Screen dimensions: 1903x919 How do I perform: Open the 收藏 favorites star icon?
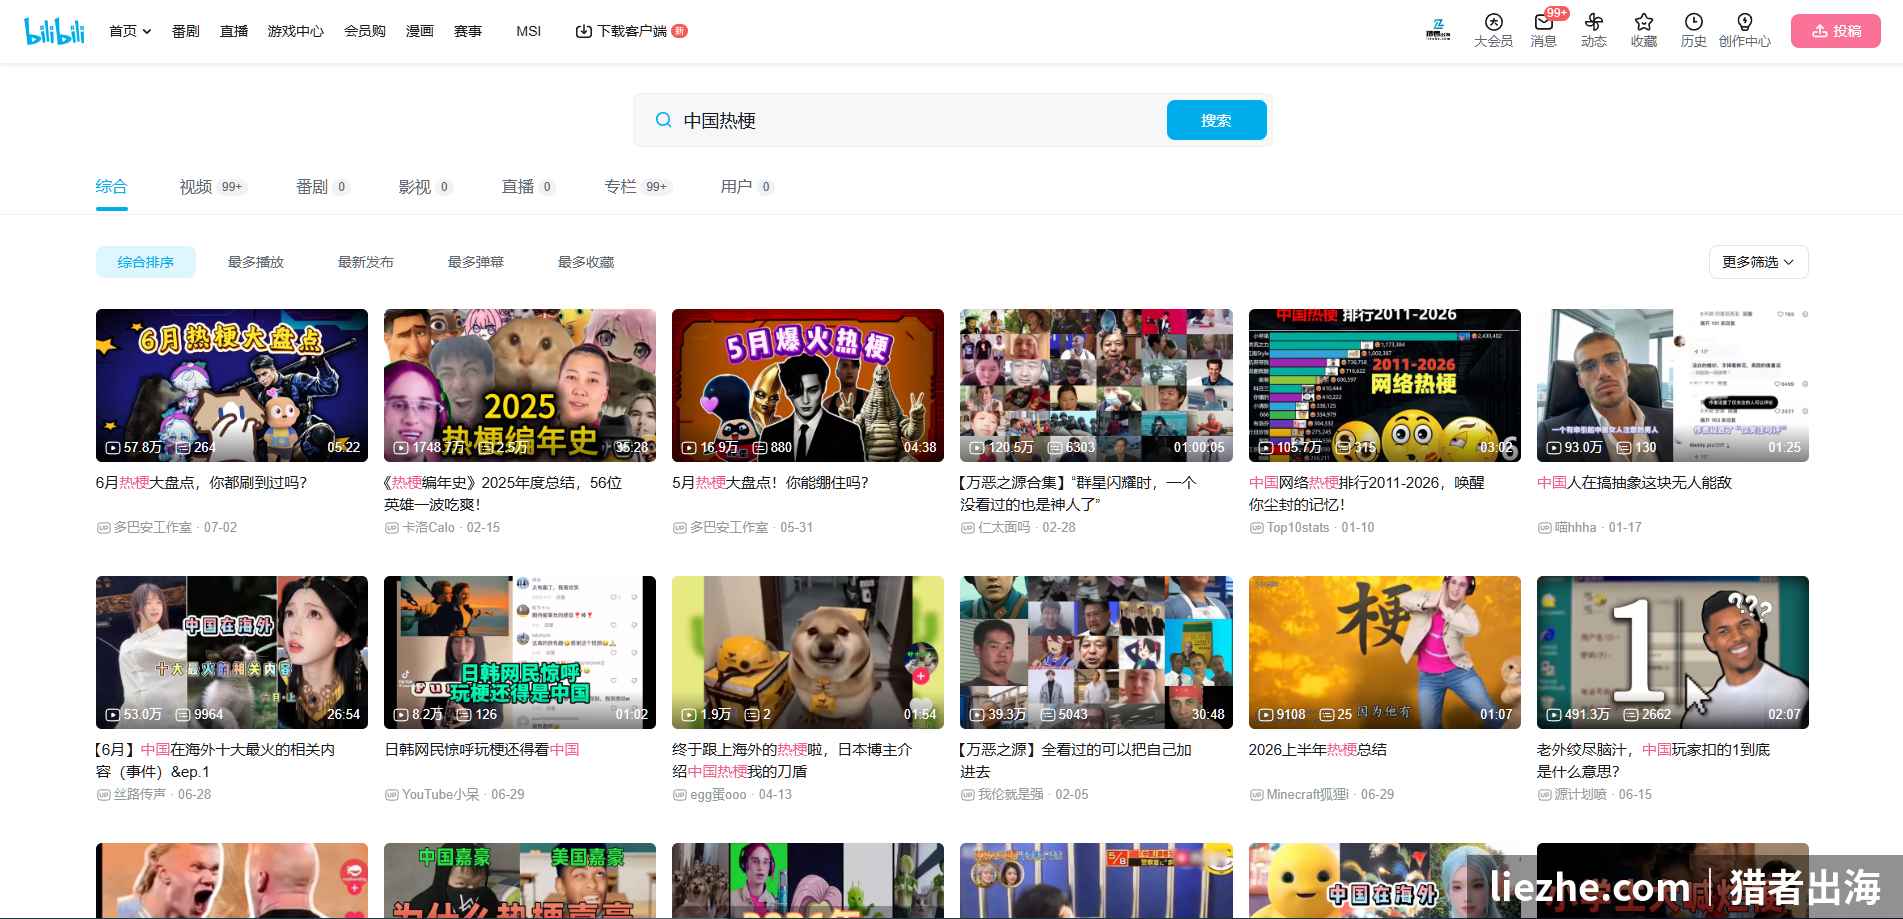point(1644,31)
